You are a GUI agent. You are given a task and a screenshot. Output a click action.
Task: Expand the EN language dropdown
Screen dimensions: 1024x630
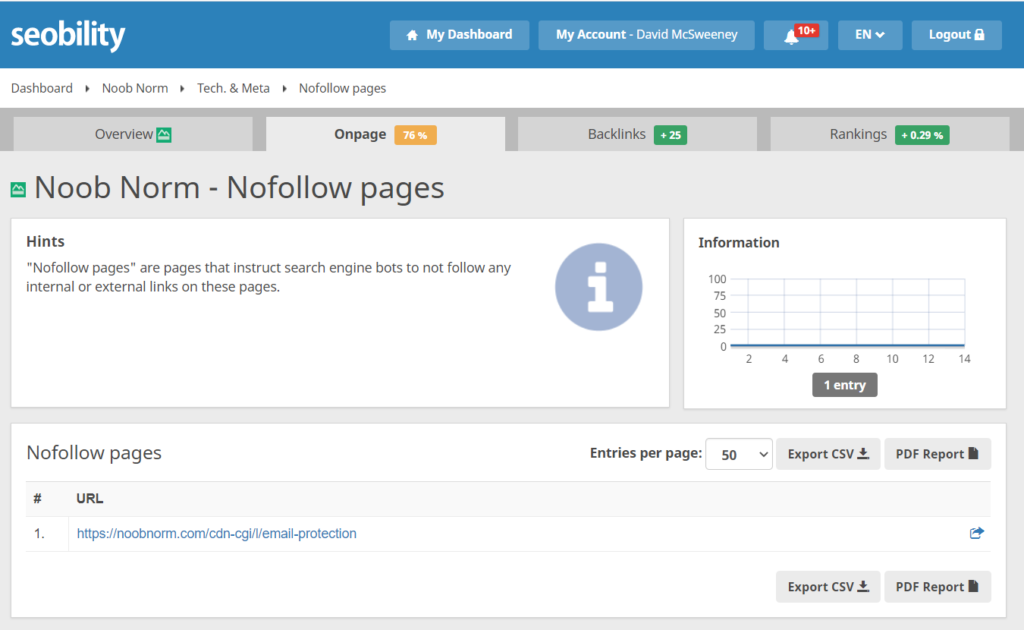point(869,35)
